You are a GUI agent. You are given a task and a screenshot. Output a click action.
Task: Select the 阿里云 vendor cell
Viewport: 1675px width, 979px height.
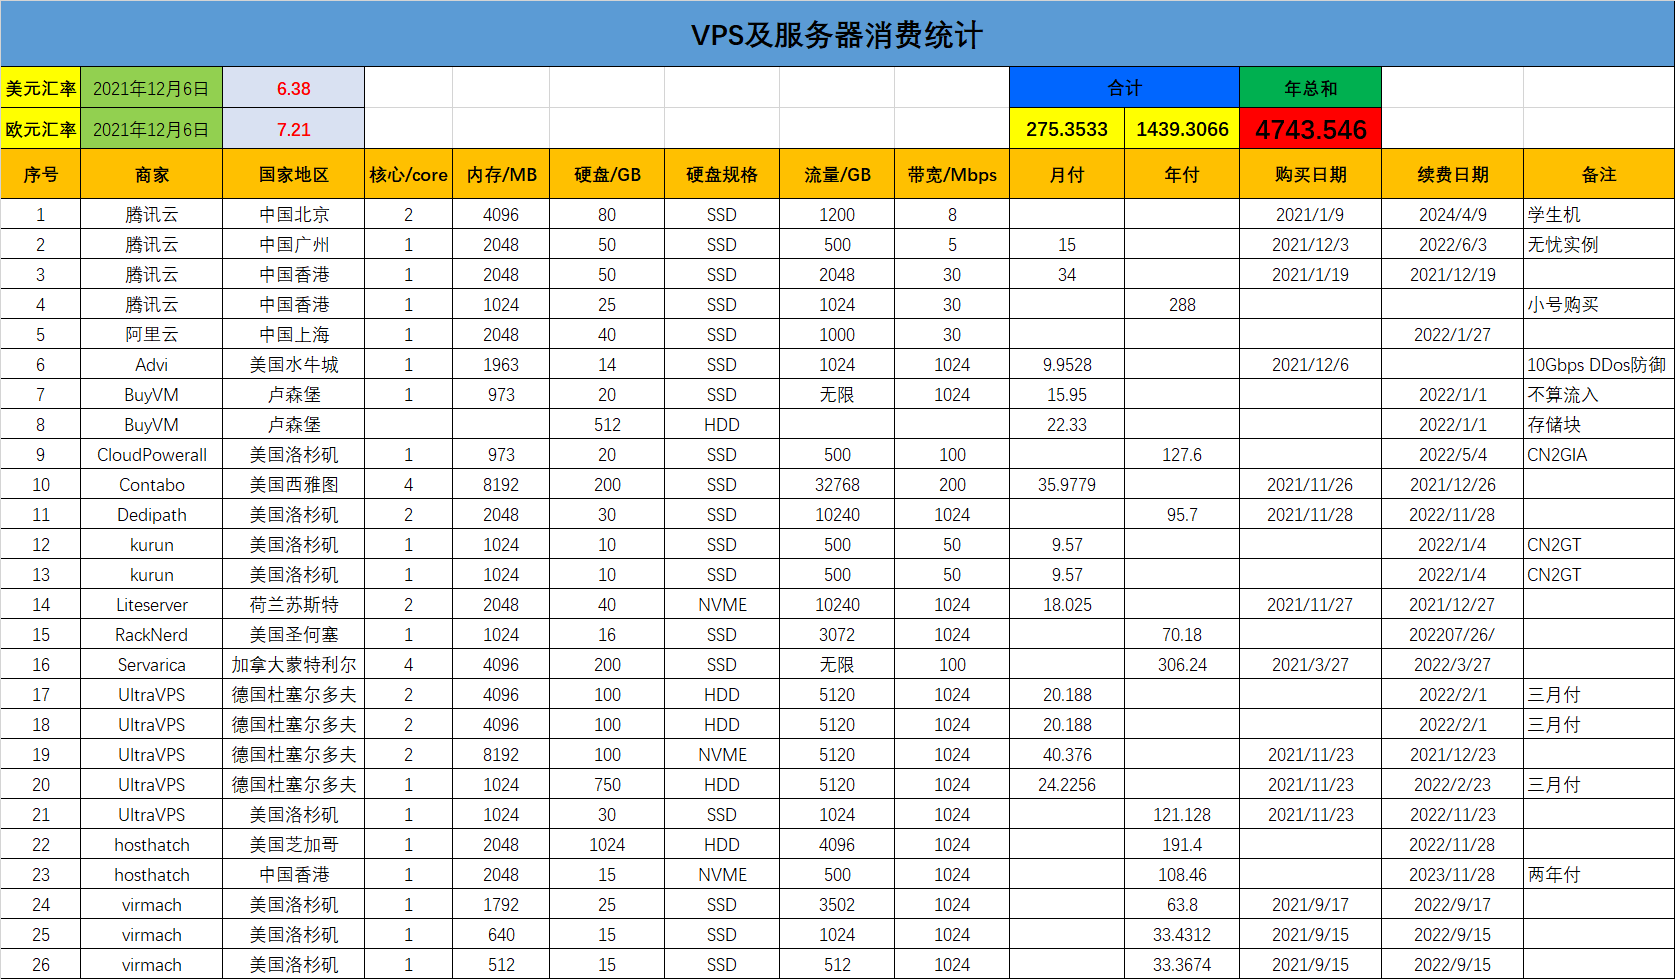[x=152, y=334]
